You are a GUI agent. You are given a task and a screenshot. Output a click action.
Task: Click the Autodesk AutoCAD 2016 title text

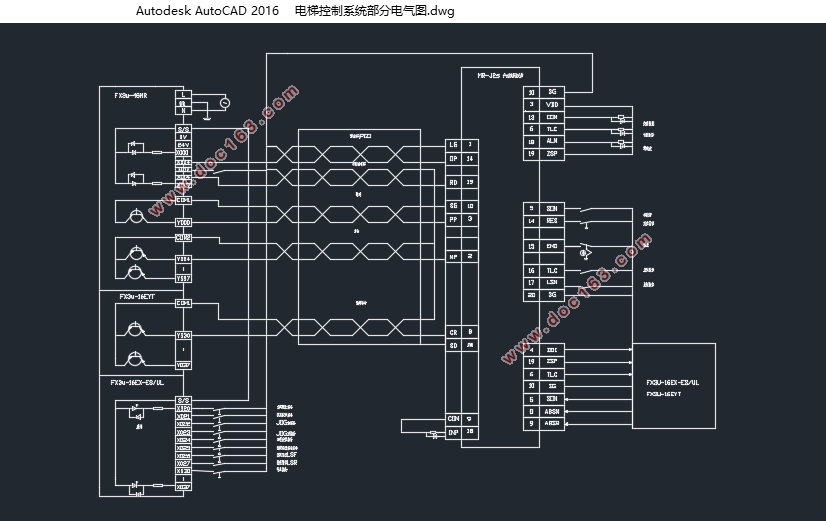point(207,11)
